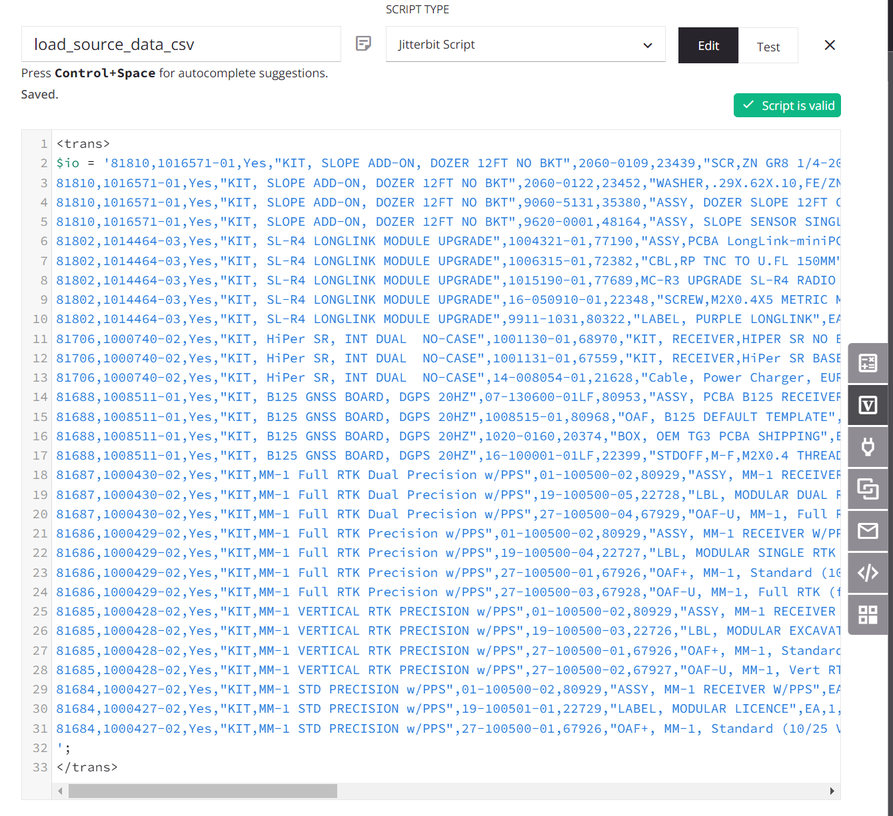The width and height of the screenshot is (893, 816).
Task: Expand the Jitterbit Script type selector chevron
Action: (648, 44)
